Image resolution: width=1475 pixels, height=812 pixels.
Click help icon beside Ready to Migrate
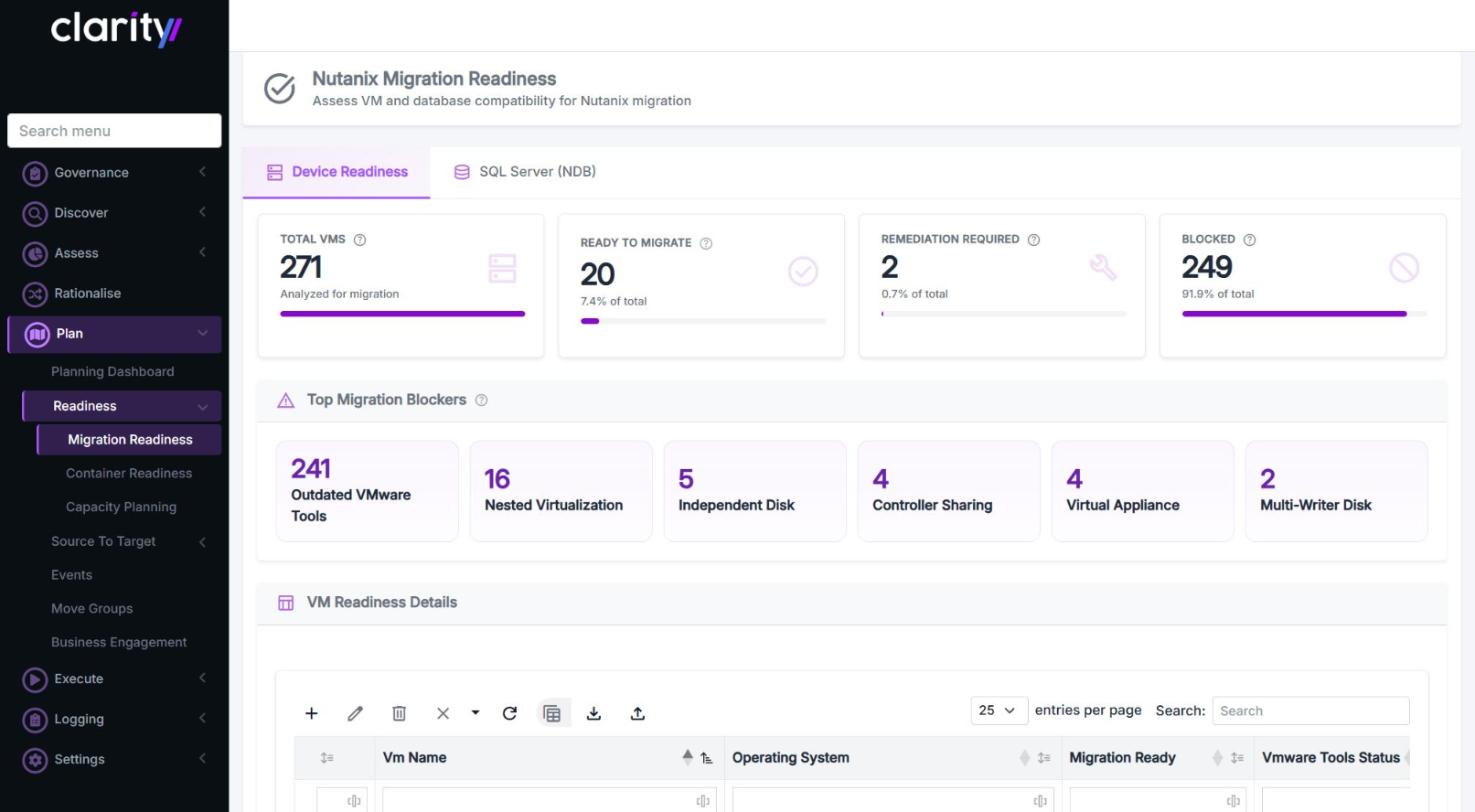[706, 243]
